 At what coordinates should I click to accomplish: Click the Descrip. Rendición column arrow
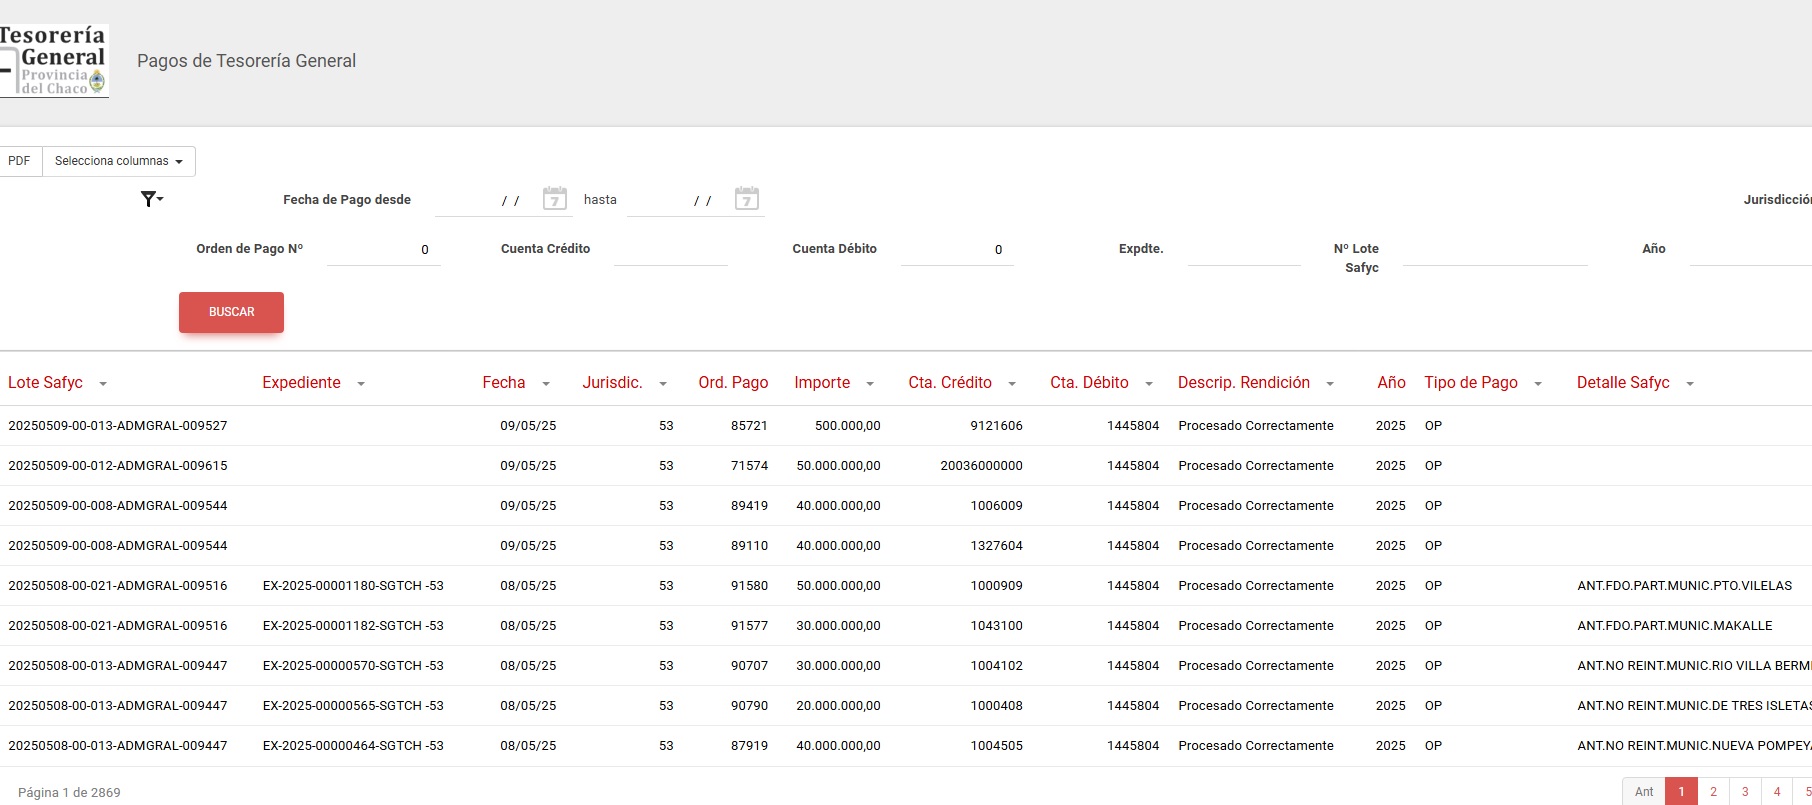click(1330, 384)
